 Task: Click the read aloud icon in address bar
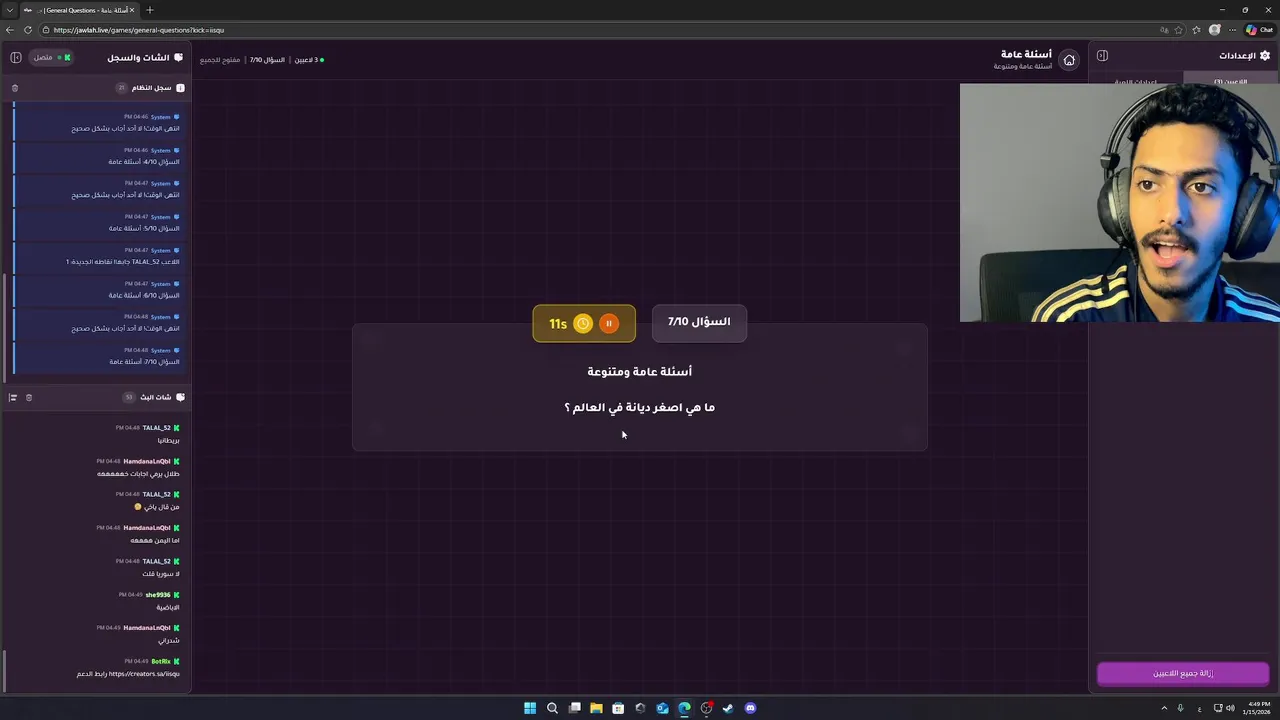pos(1164,30)
